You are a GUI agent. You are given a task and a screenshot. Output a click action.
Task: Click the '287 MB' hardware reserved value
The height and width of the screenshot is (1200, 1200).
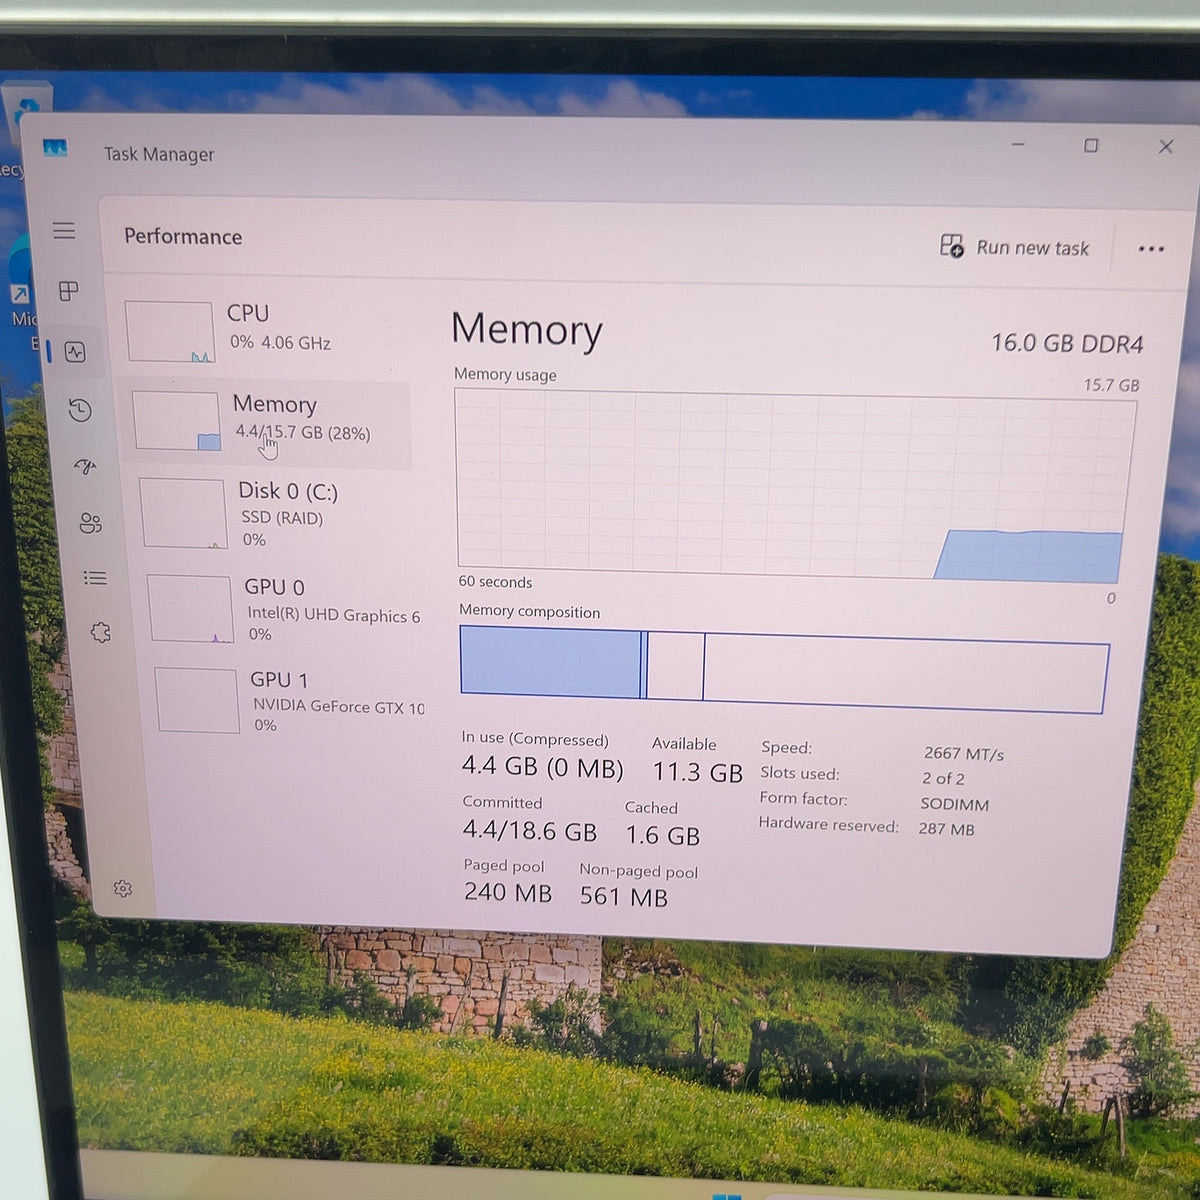[x=946, y=829]
